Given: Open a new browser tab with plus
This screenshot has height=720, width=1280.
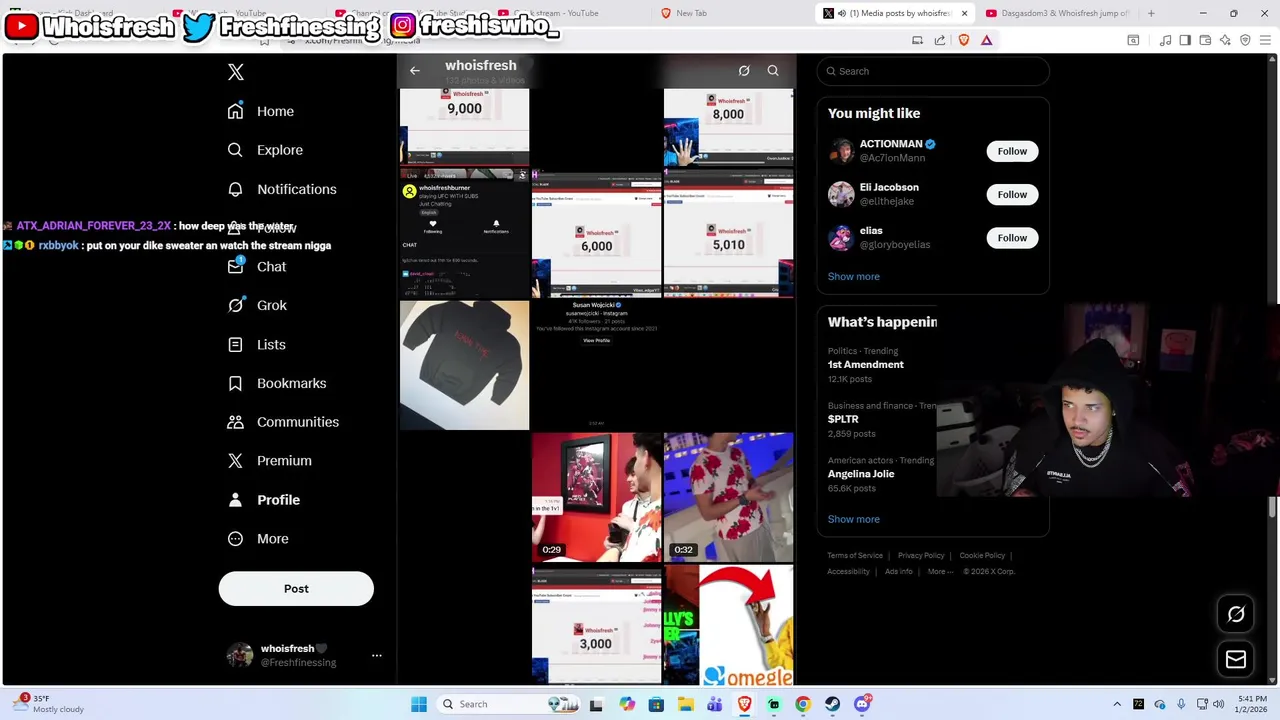Looking at the screenshot, I should [x=1151, y=13].
